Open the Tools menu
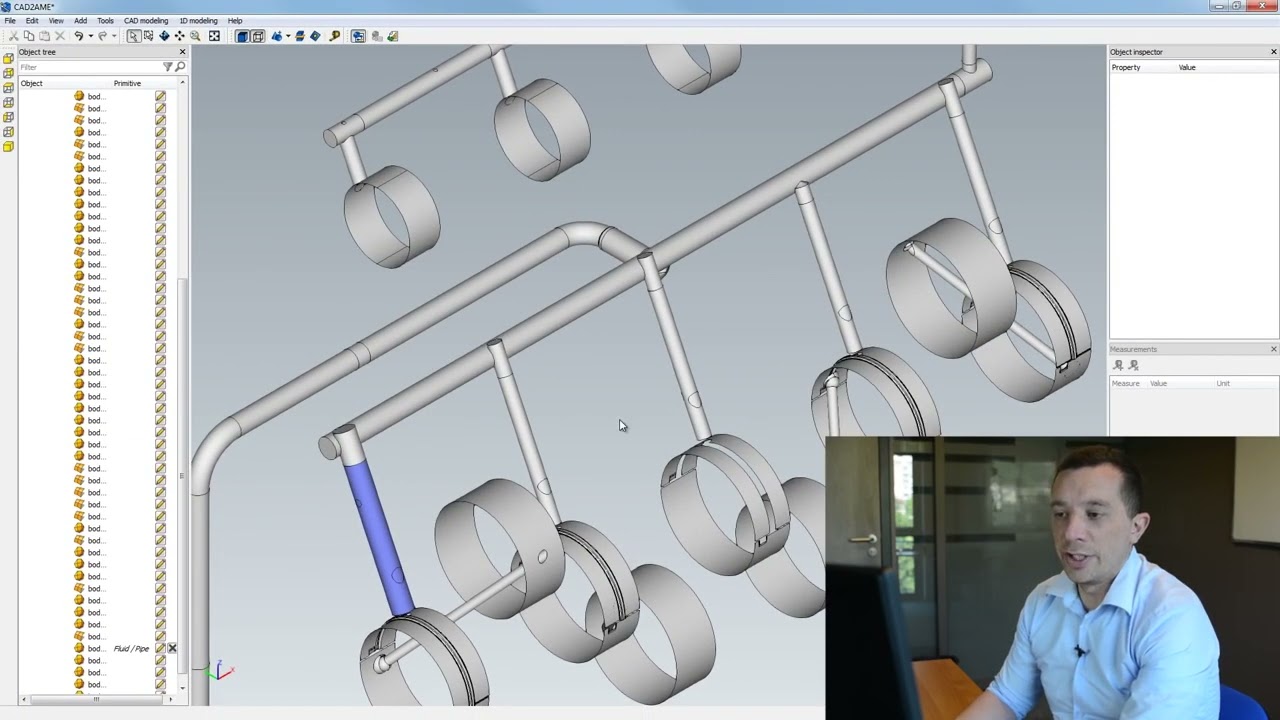 pyautogui.click(x=105, y=20)
